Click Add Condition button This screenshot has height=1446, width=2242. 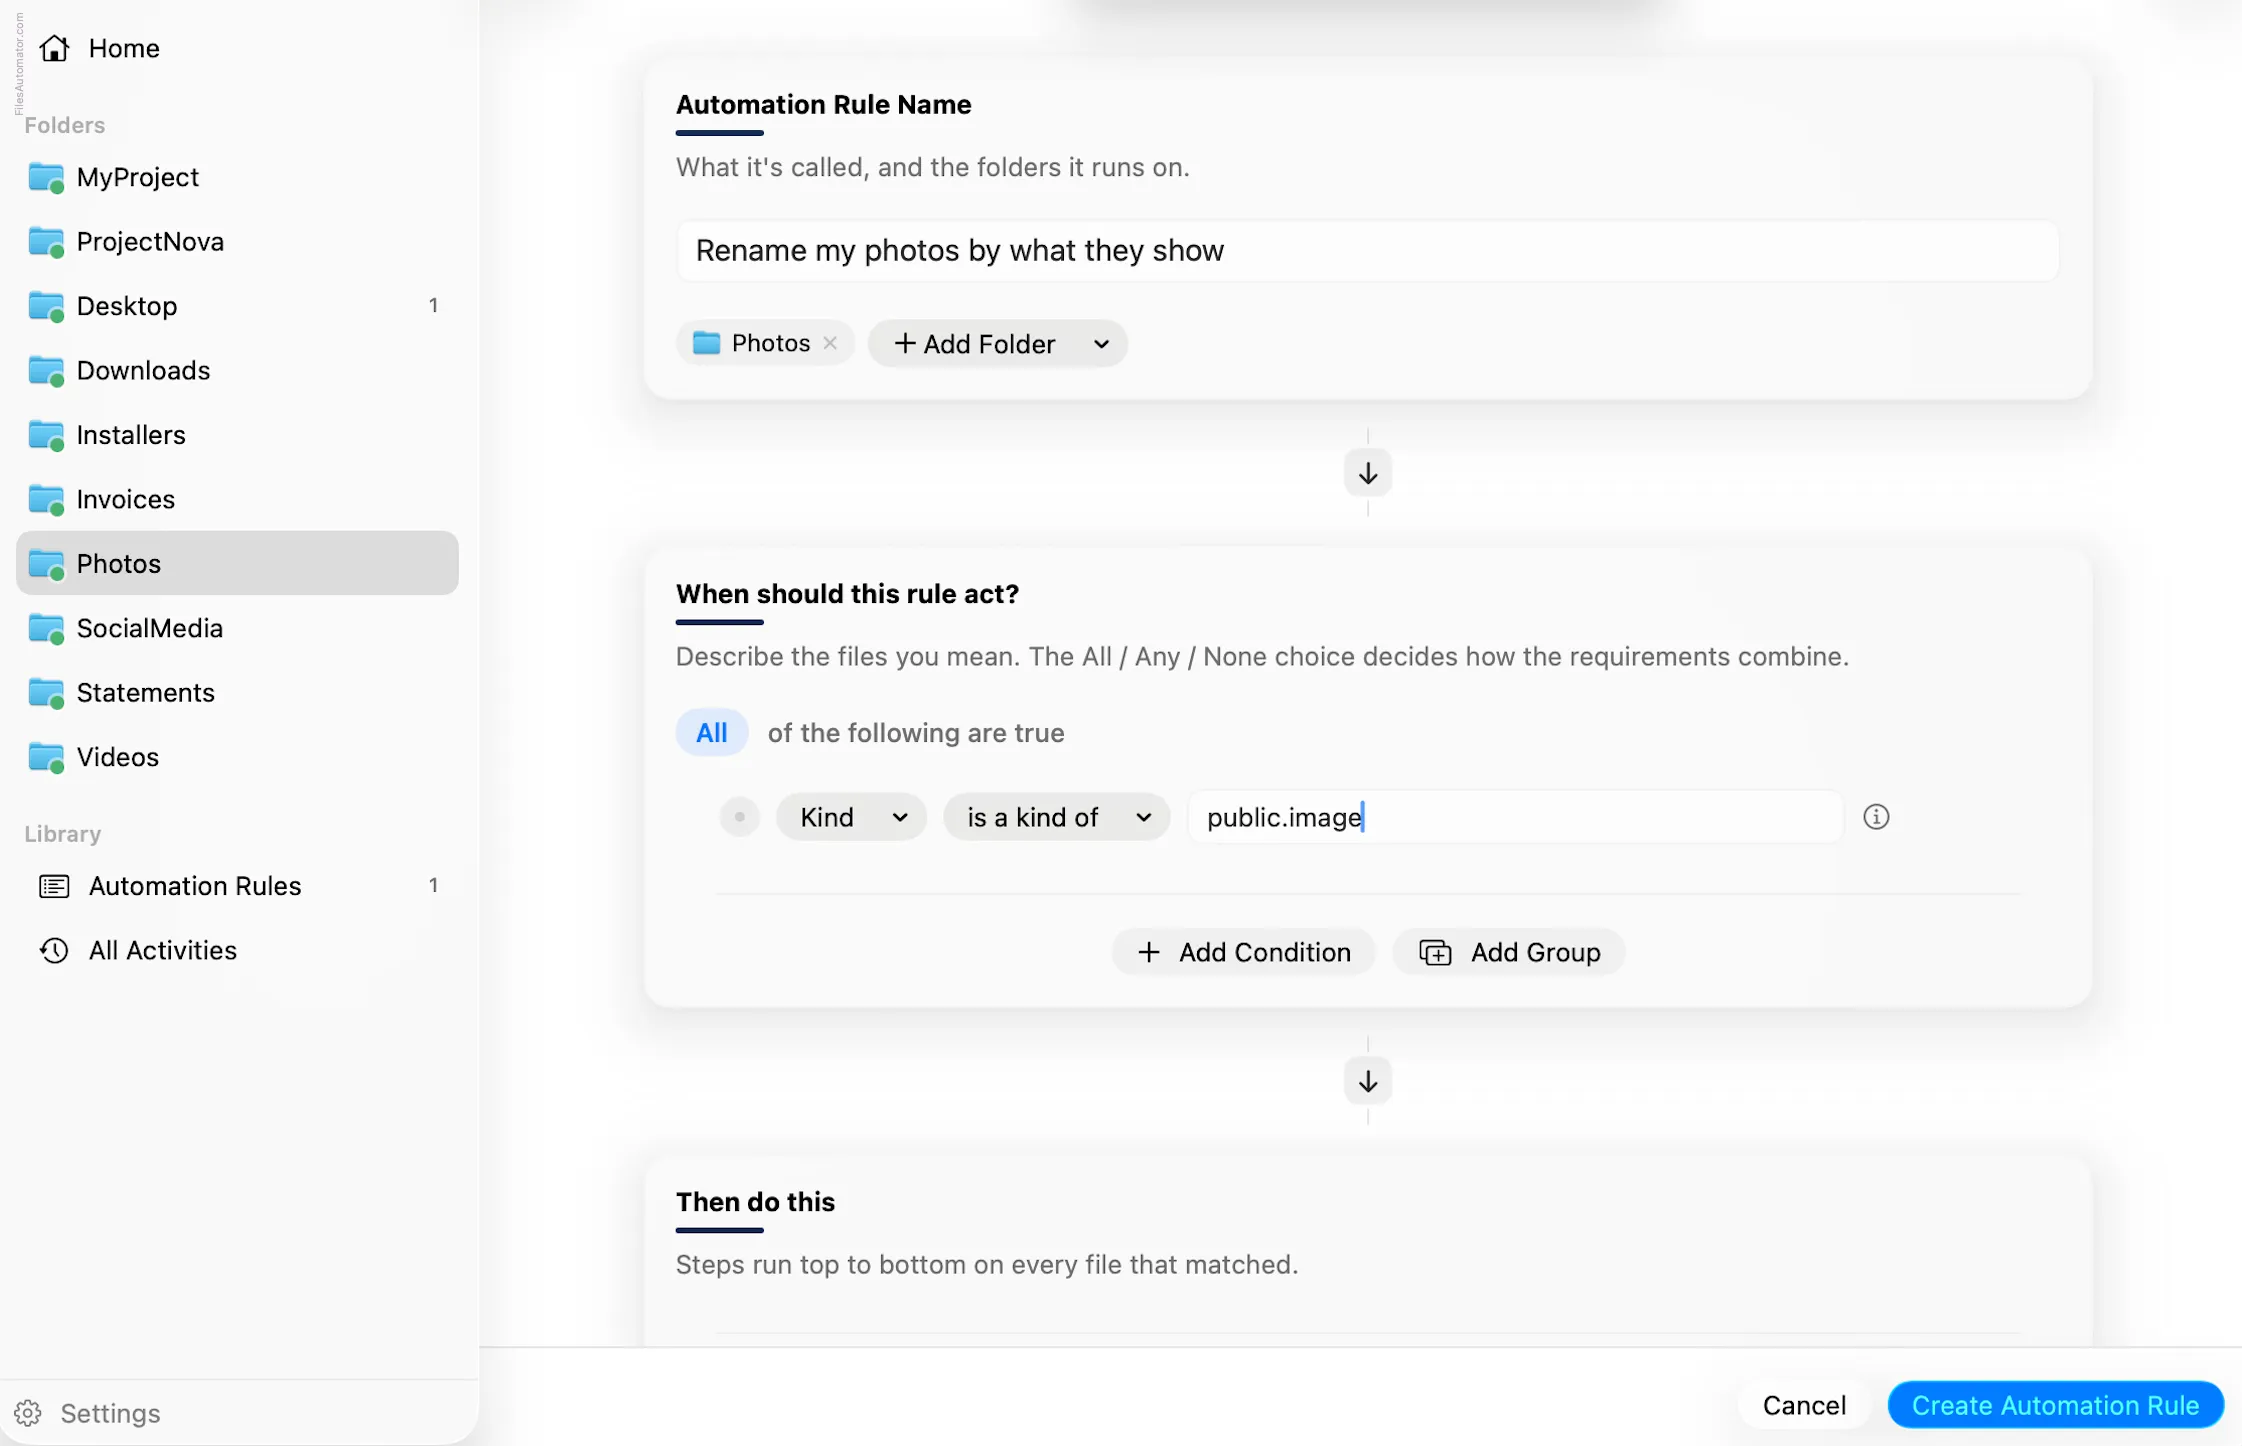(x=1243, y=952)
